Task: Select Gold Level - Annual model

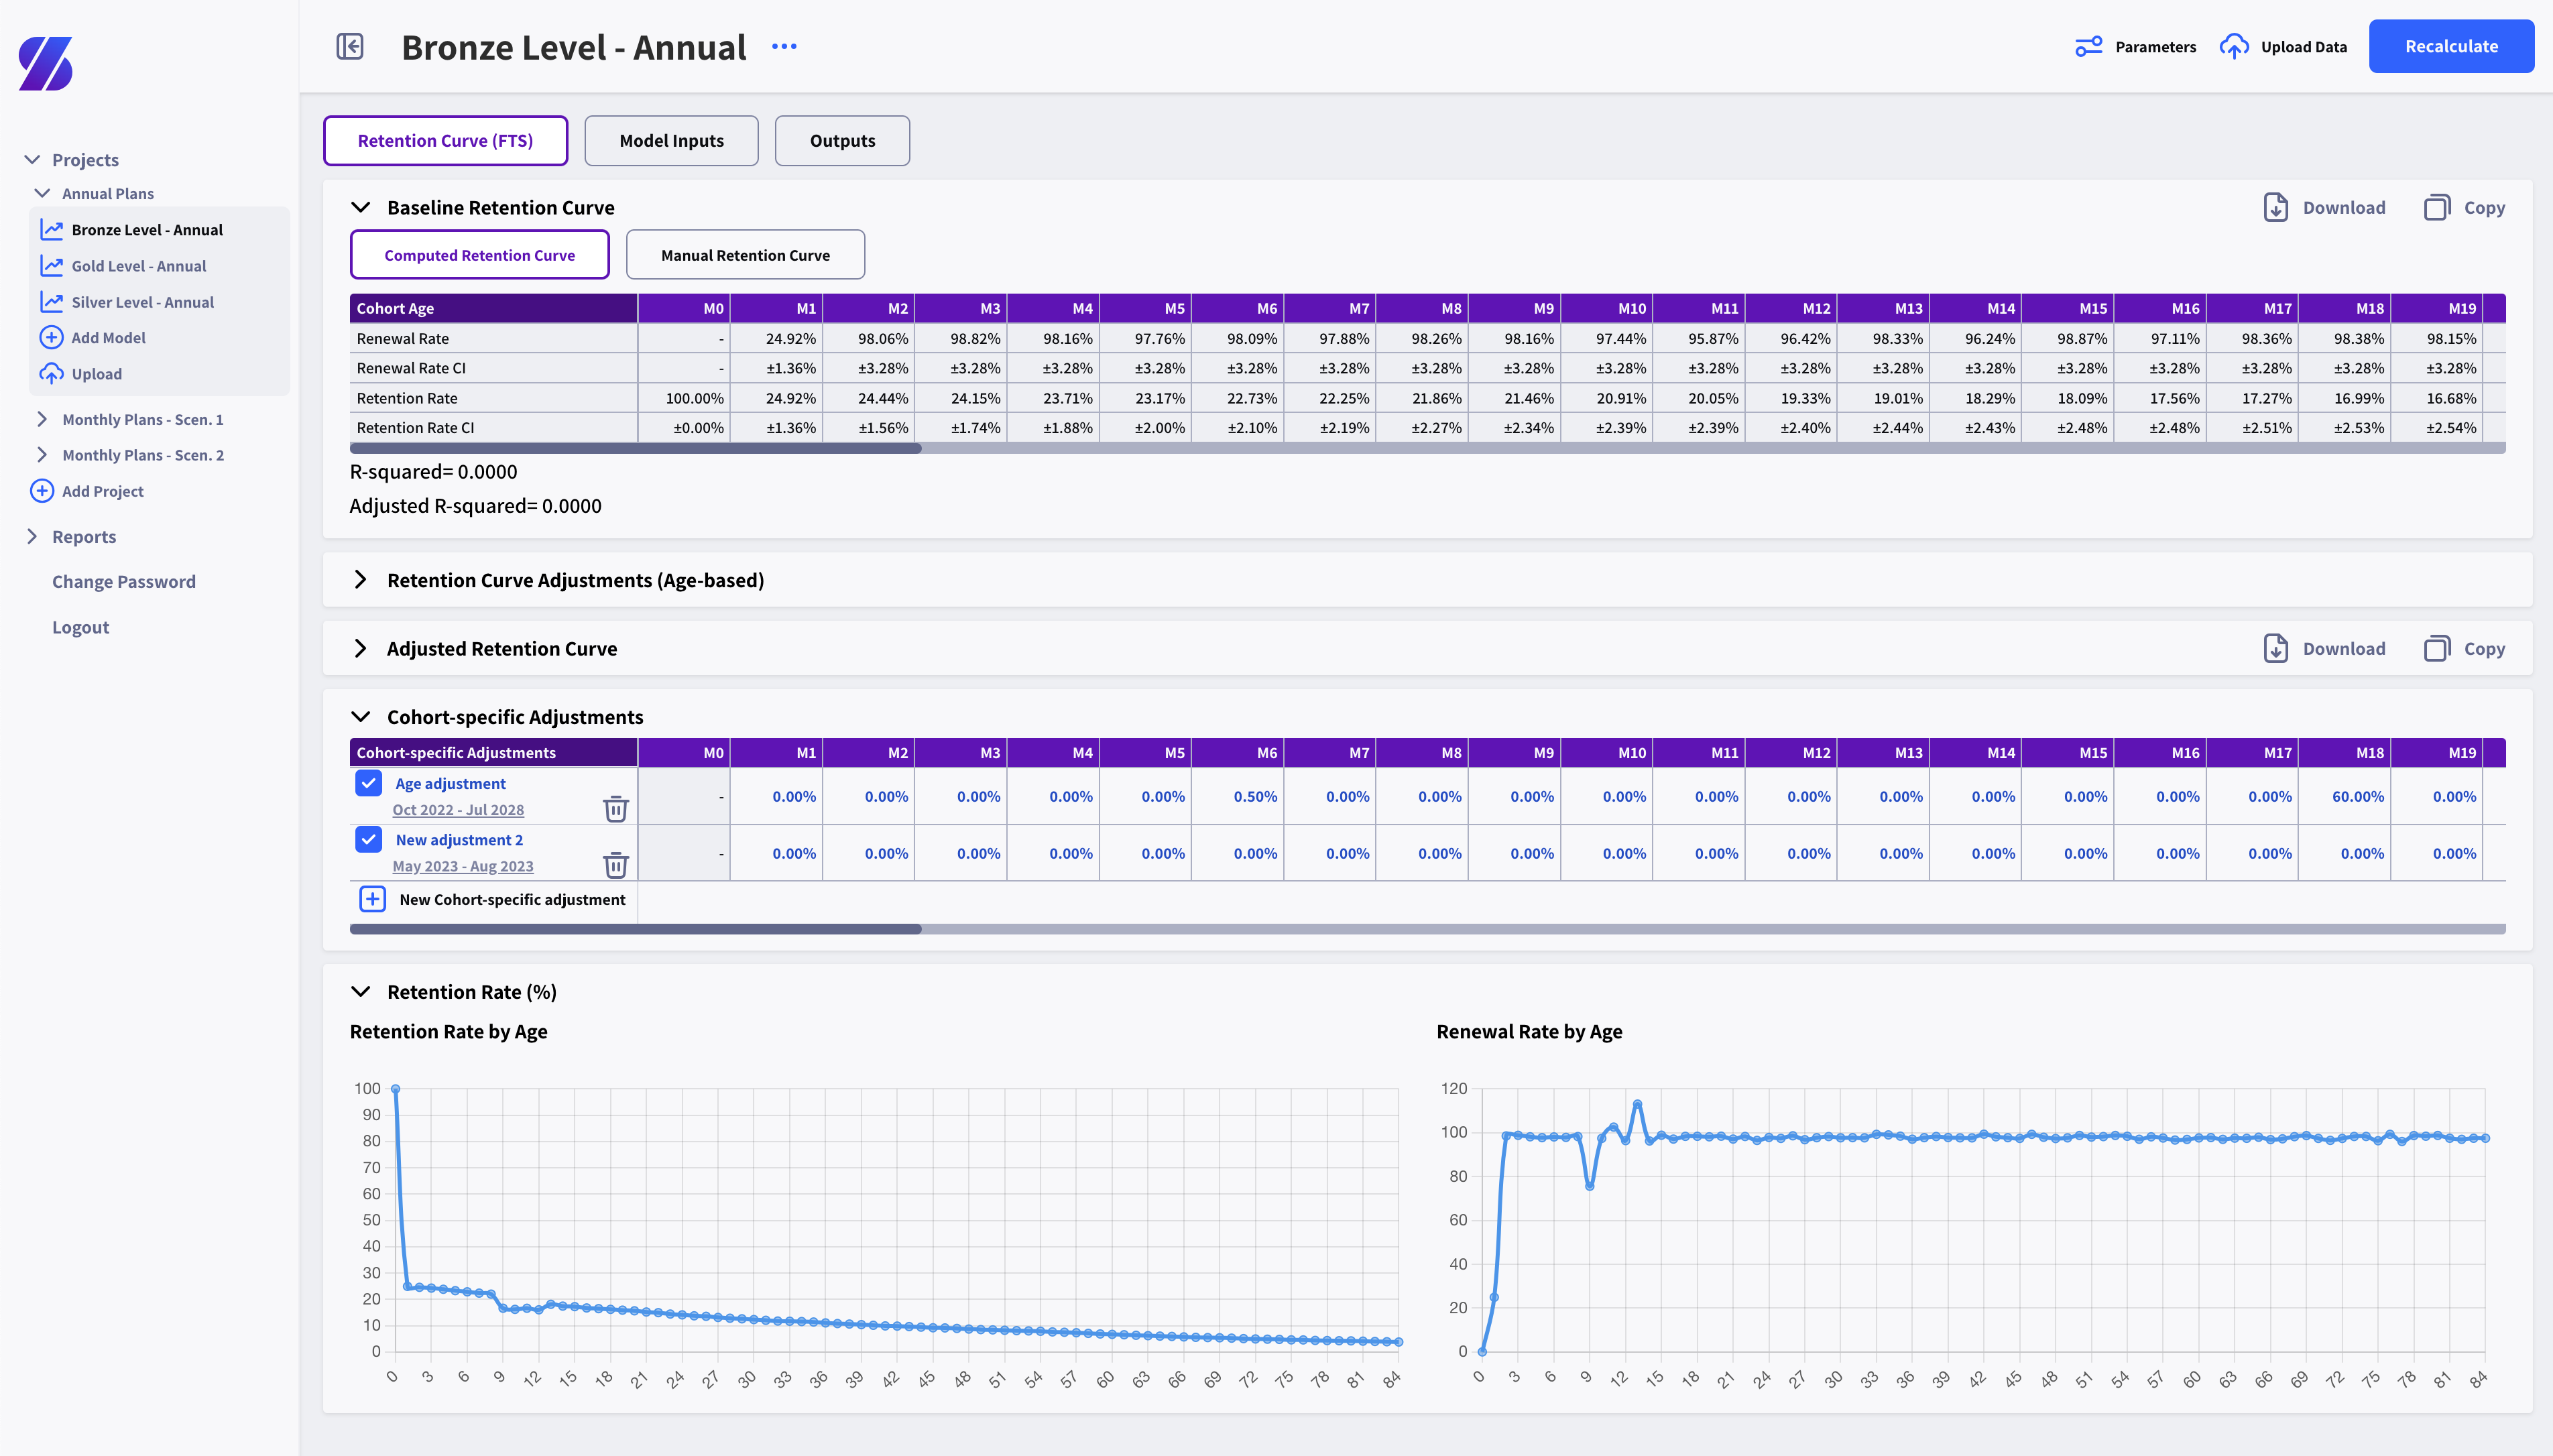Action: [139, 265]
